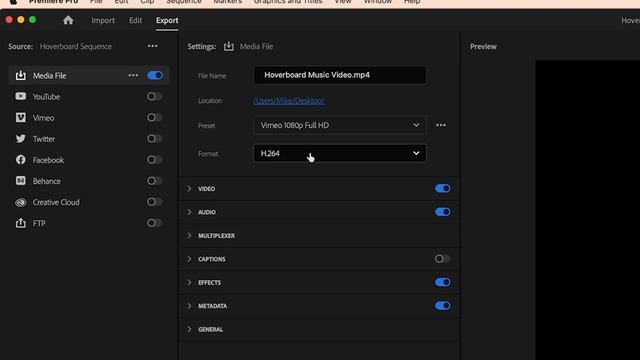640x360 pixels.
Task: Open the Sequence menu
Action: tap(184, 2)
